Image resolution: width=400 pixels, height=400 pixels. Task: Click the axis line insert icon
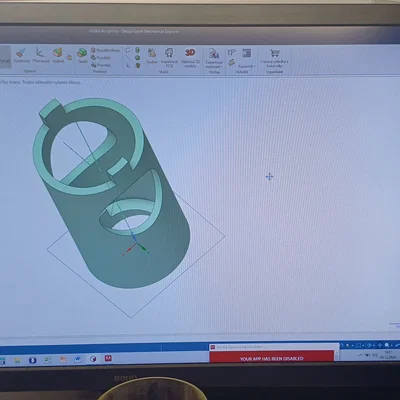point(128,57)
